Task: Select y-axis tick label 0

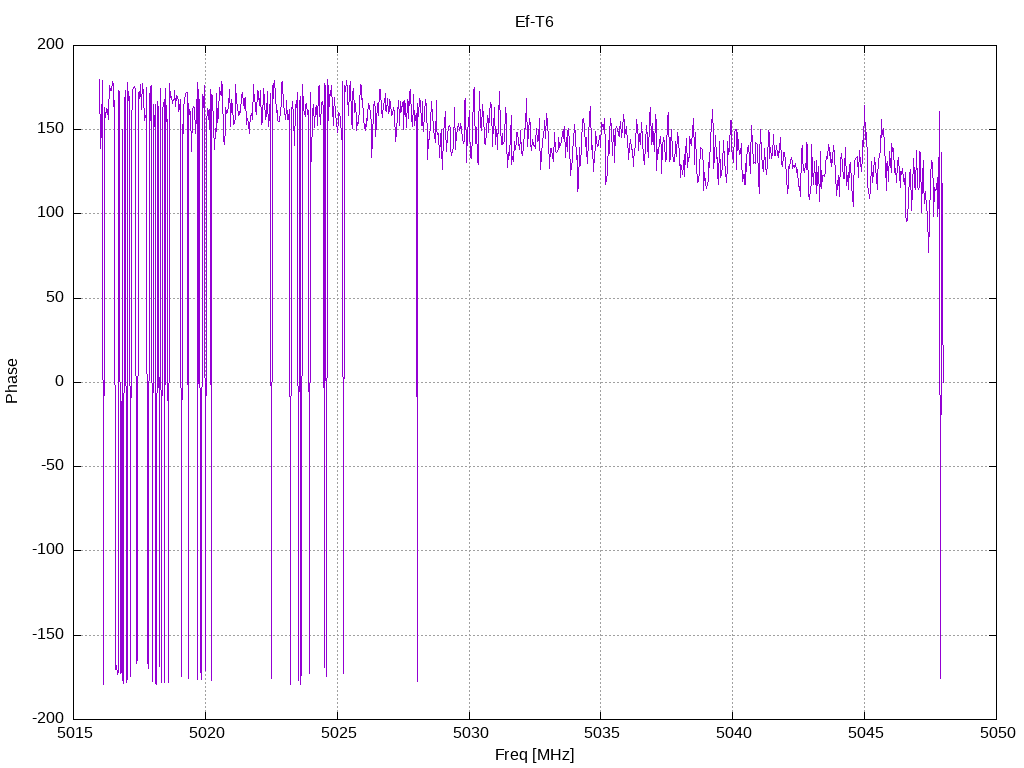Action: click(60, 381)
